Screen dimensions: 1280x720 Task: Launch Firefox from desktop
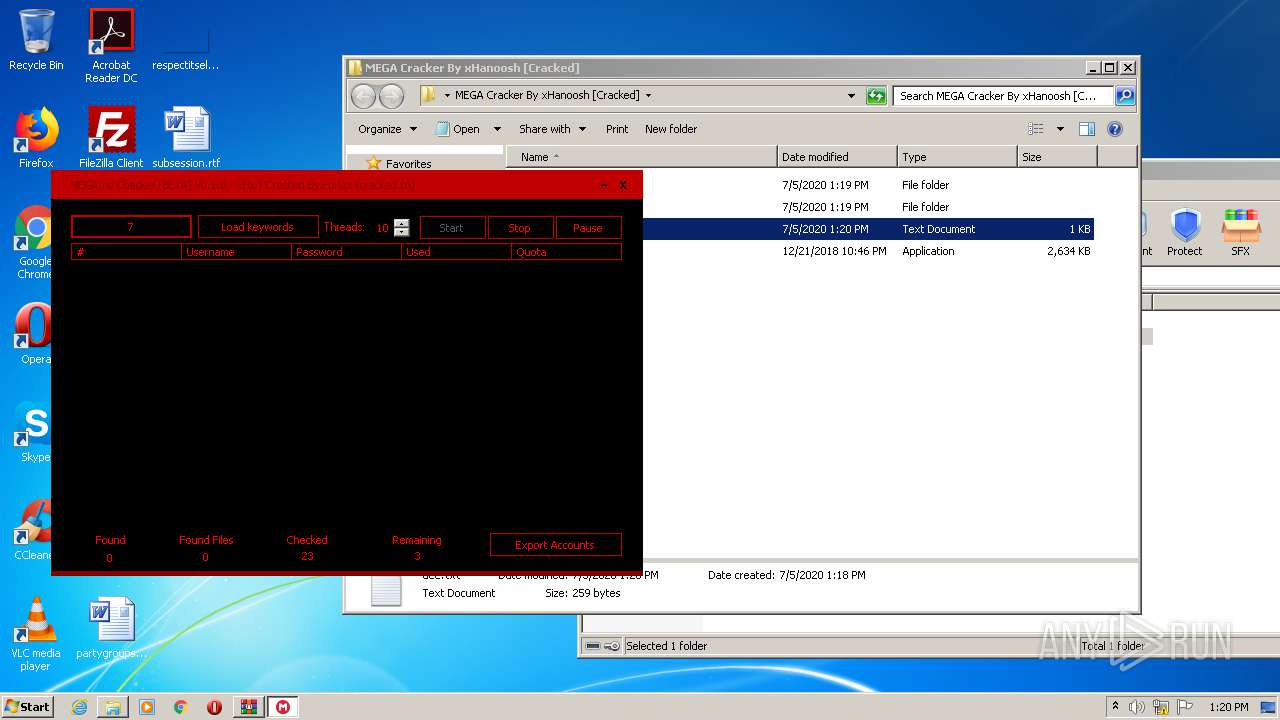(x=36, y=138)
